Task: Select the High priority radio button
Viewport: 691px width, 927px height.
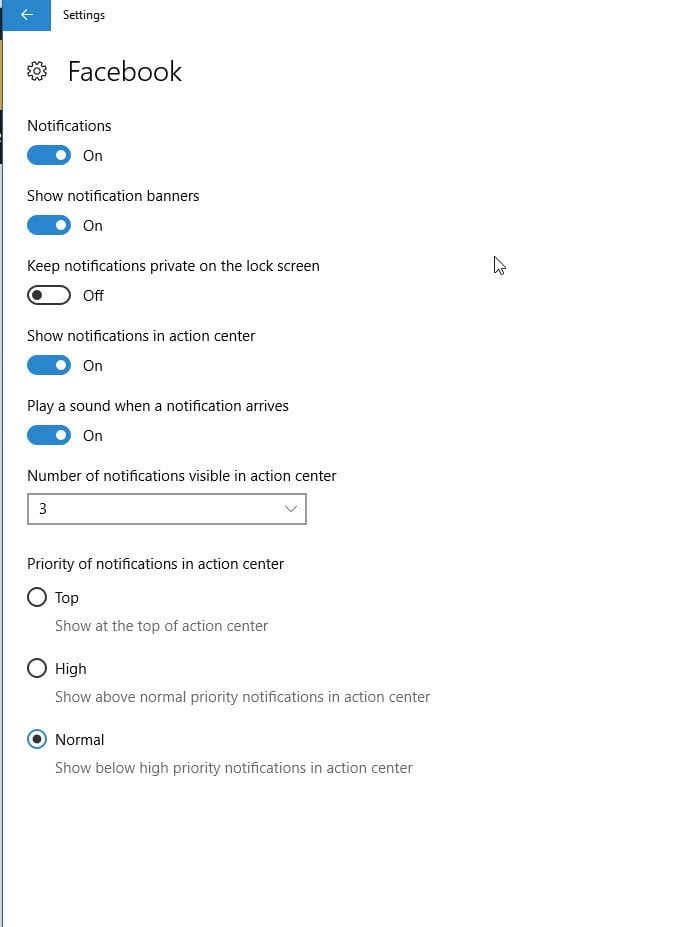Action: [37, 668]
